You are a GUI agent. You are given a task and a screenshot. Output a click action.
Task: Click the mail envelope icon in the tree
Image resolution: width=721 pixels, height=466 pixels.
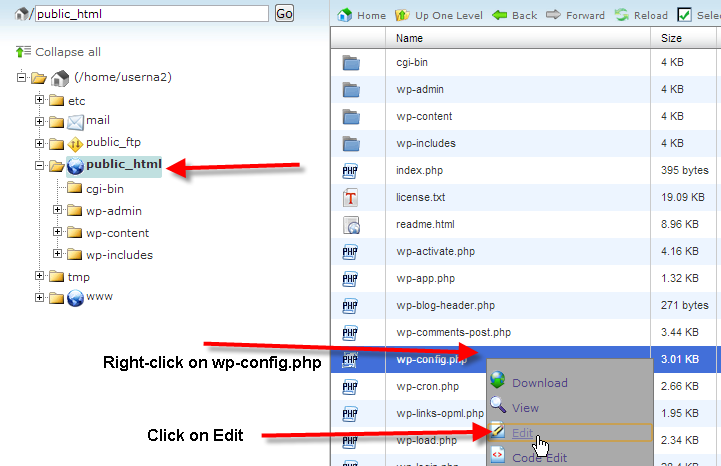(x=75, y=122)
